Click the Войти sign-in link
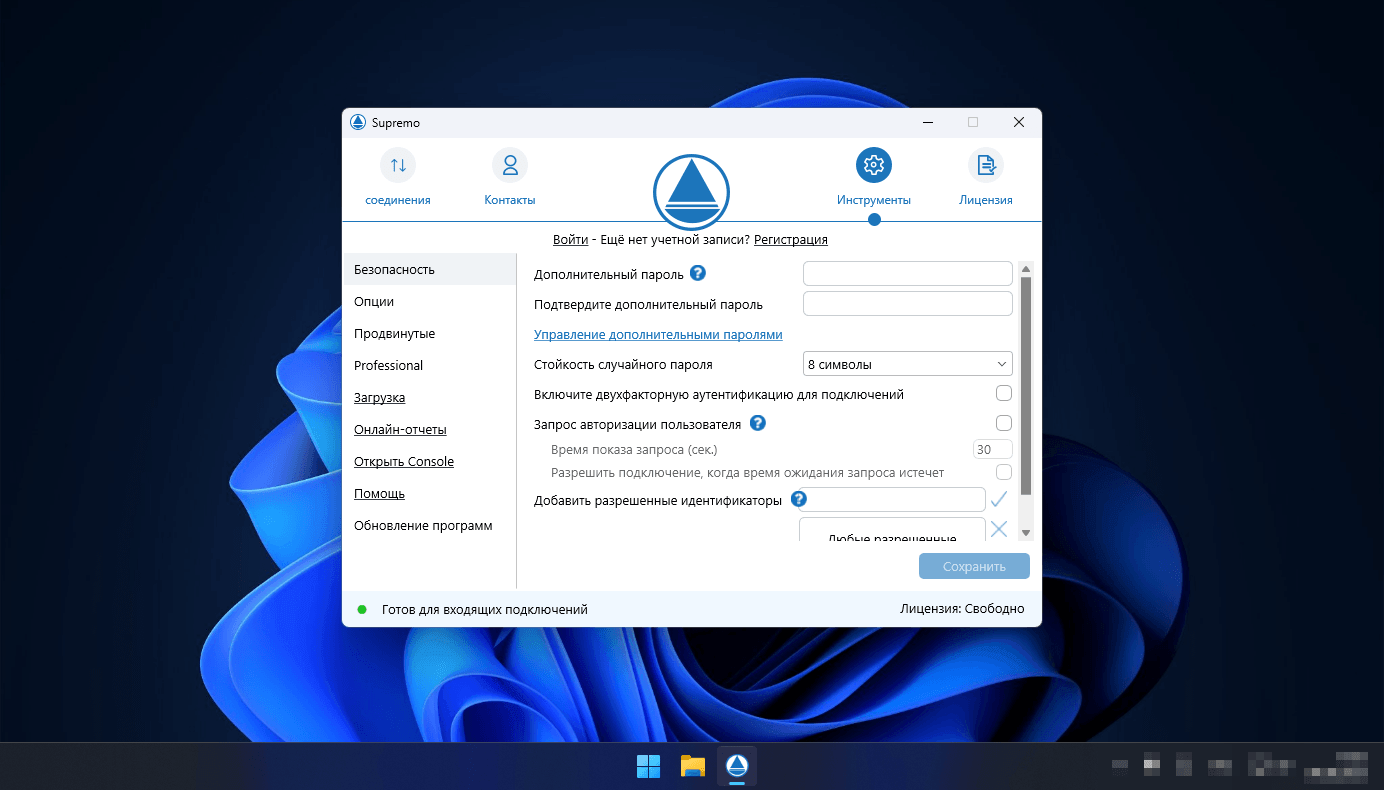Viewport: 1384px width, 790px height. tap(570, 240)
